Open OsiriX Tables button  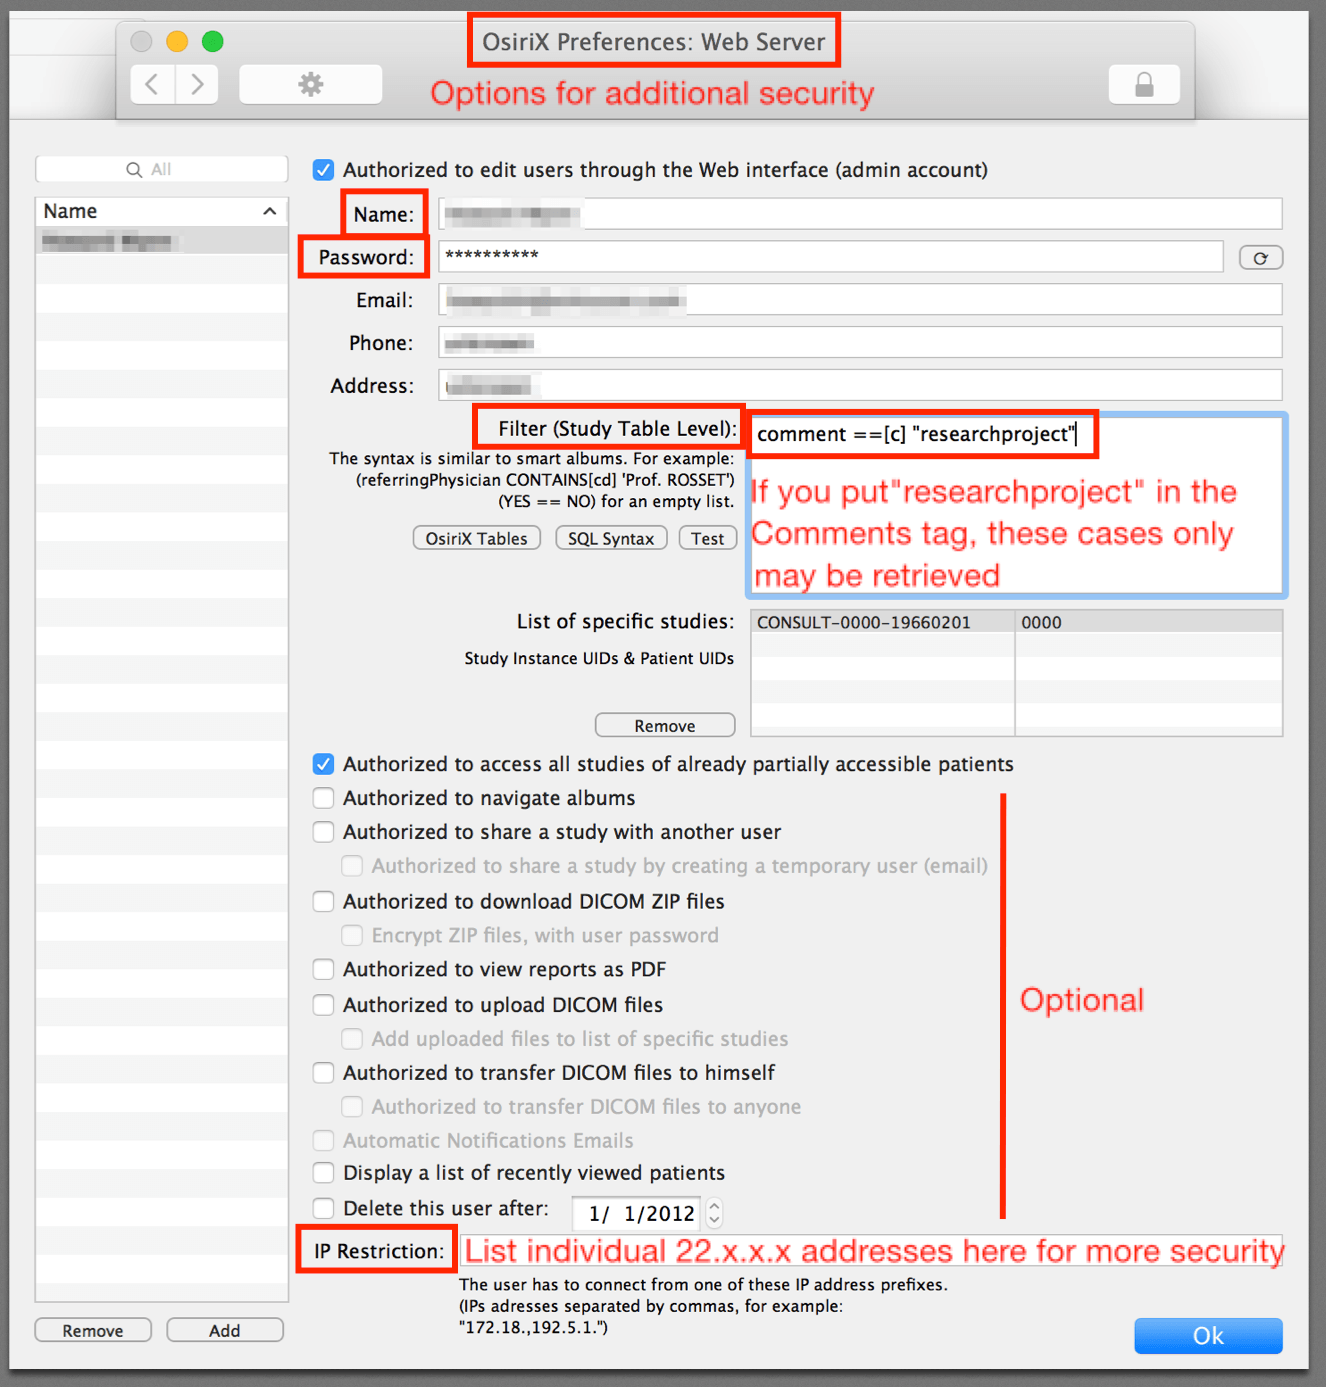477,538
